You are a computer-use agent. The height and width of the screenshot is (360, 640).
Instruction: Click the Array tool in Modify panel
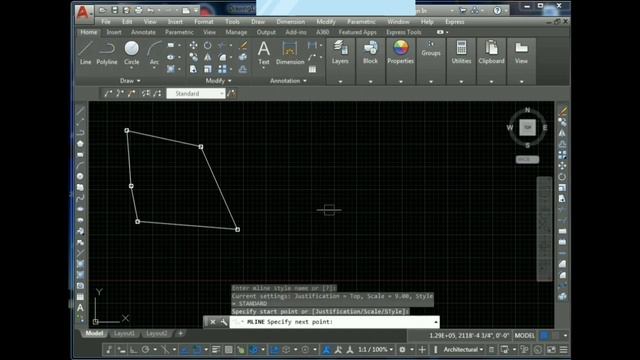tap(222, 69)
